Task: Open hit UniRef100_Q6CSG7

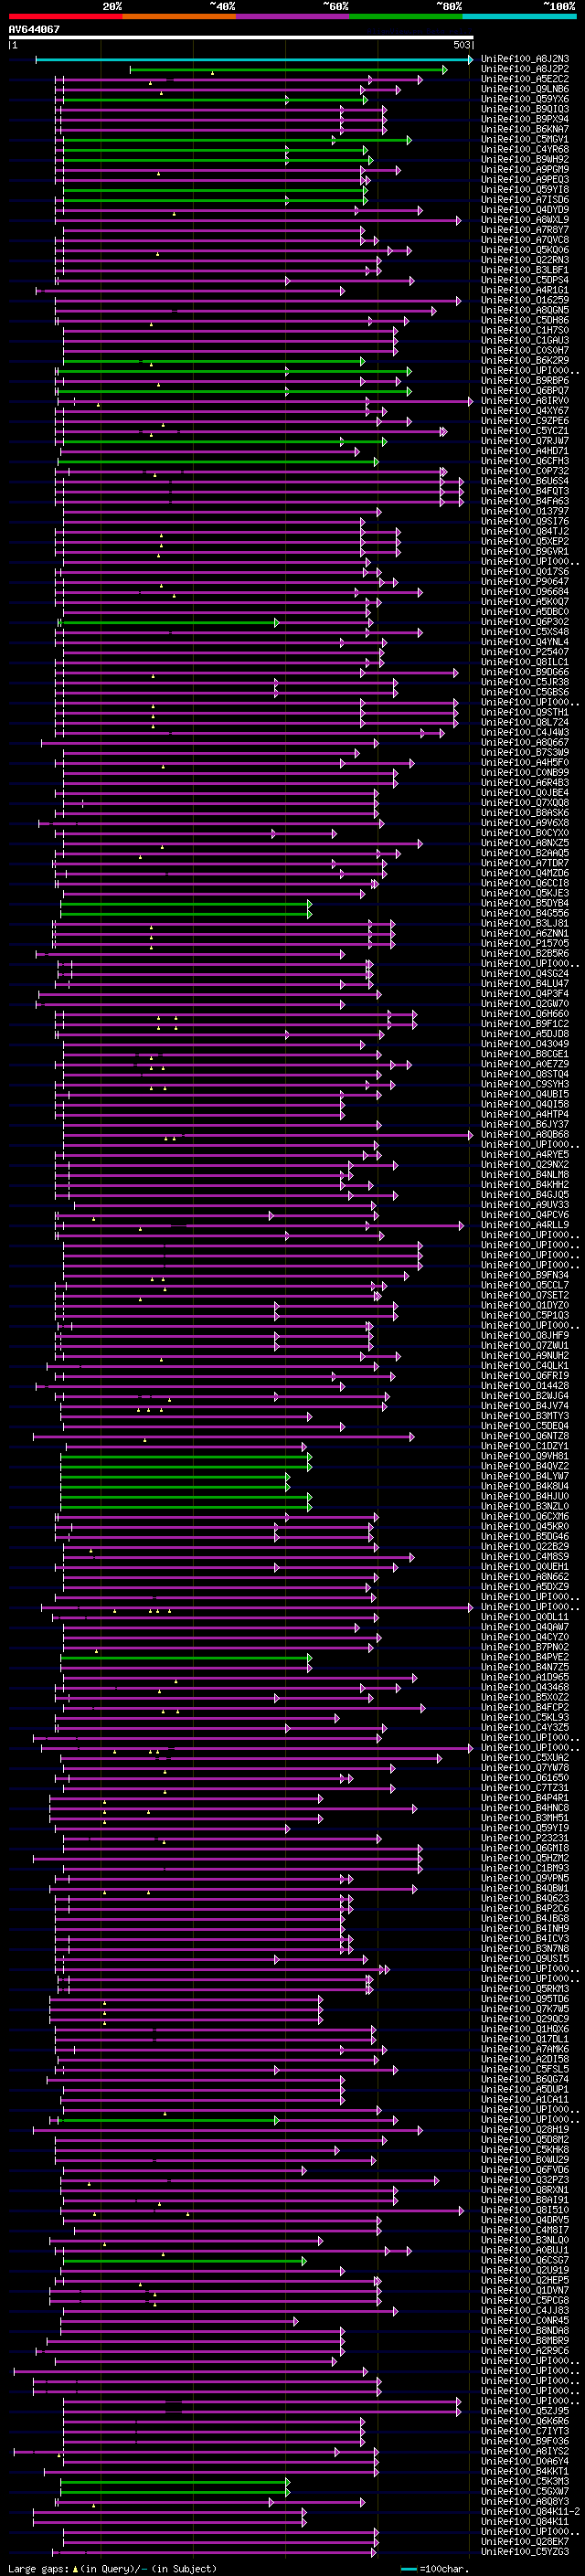Action: (525, 2260)
